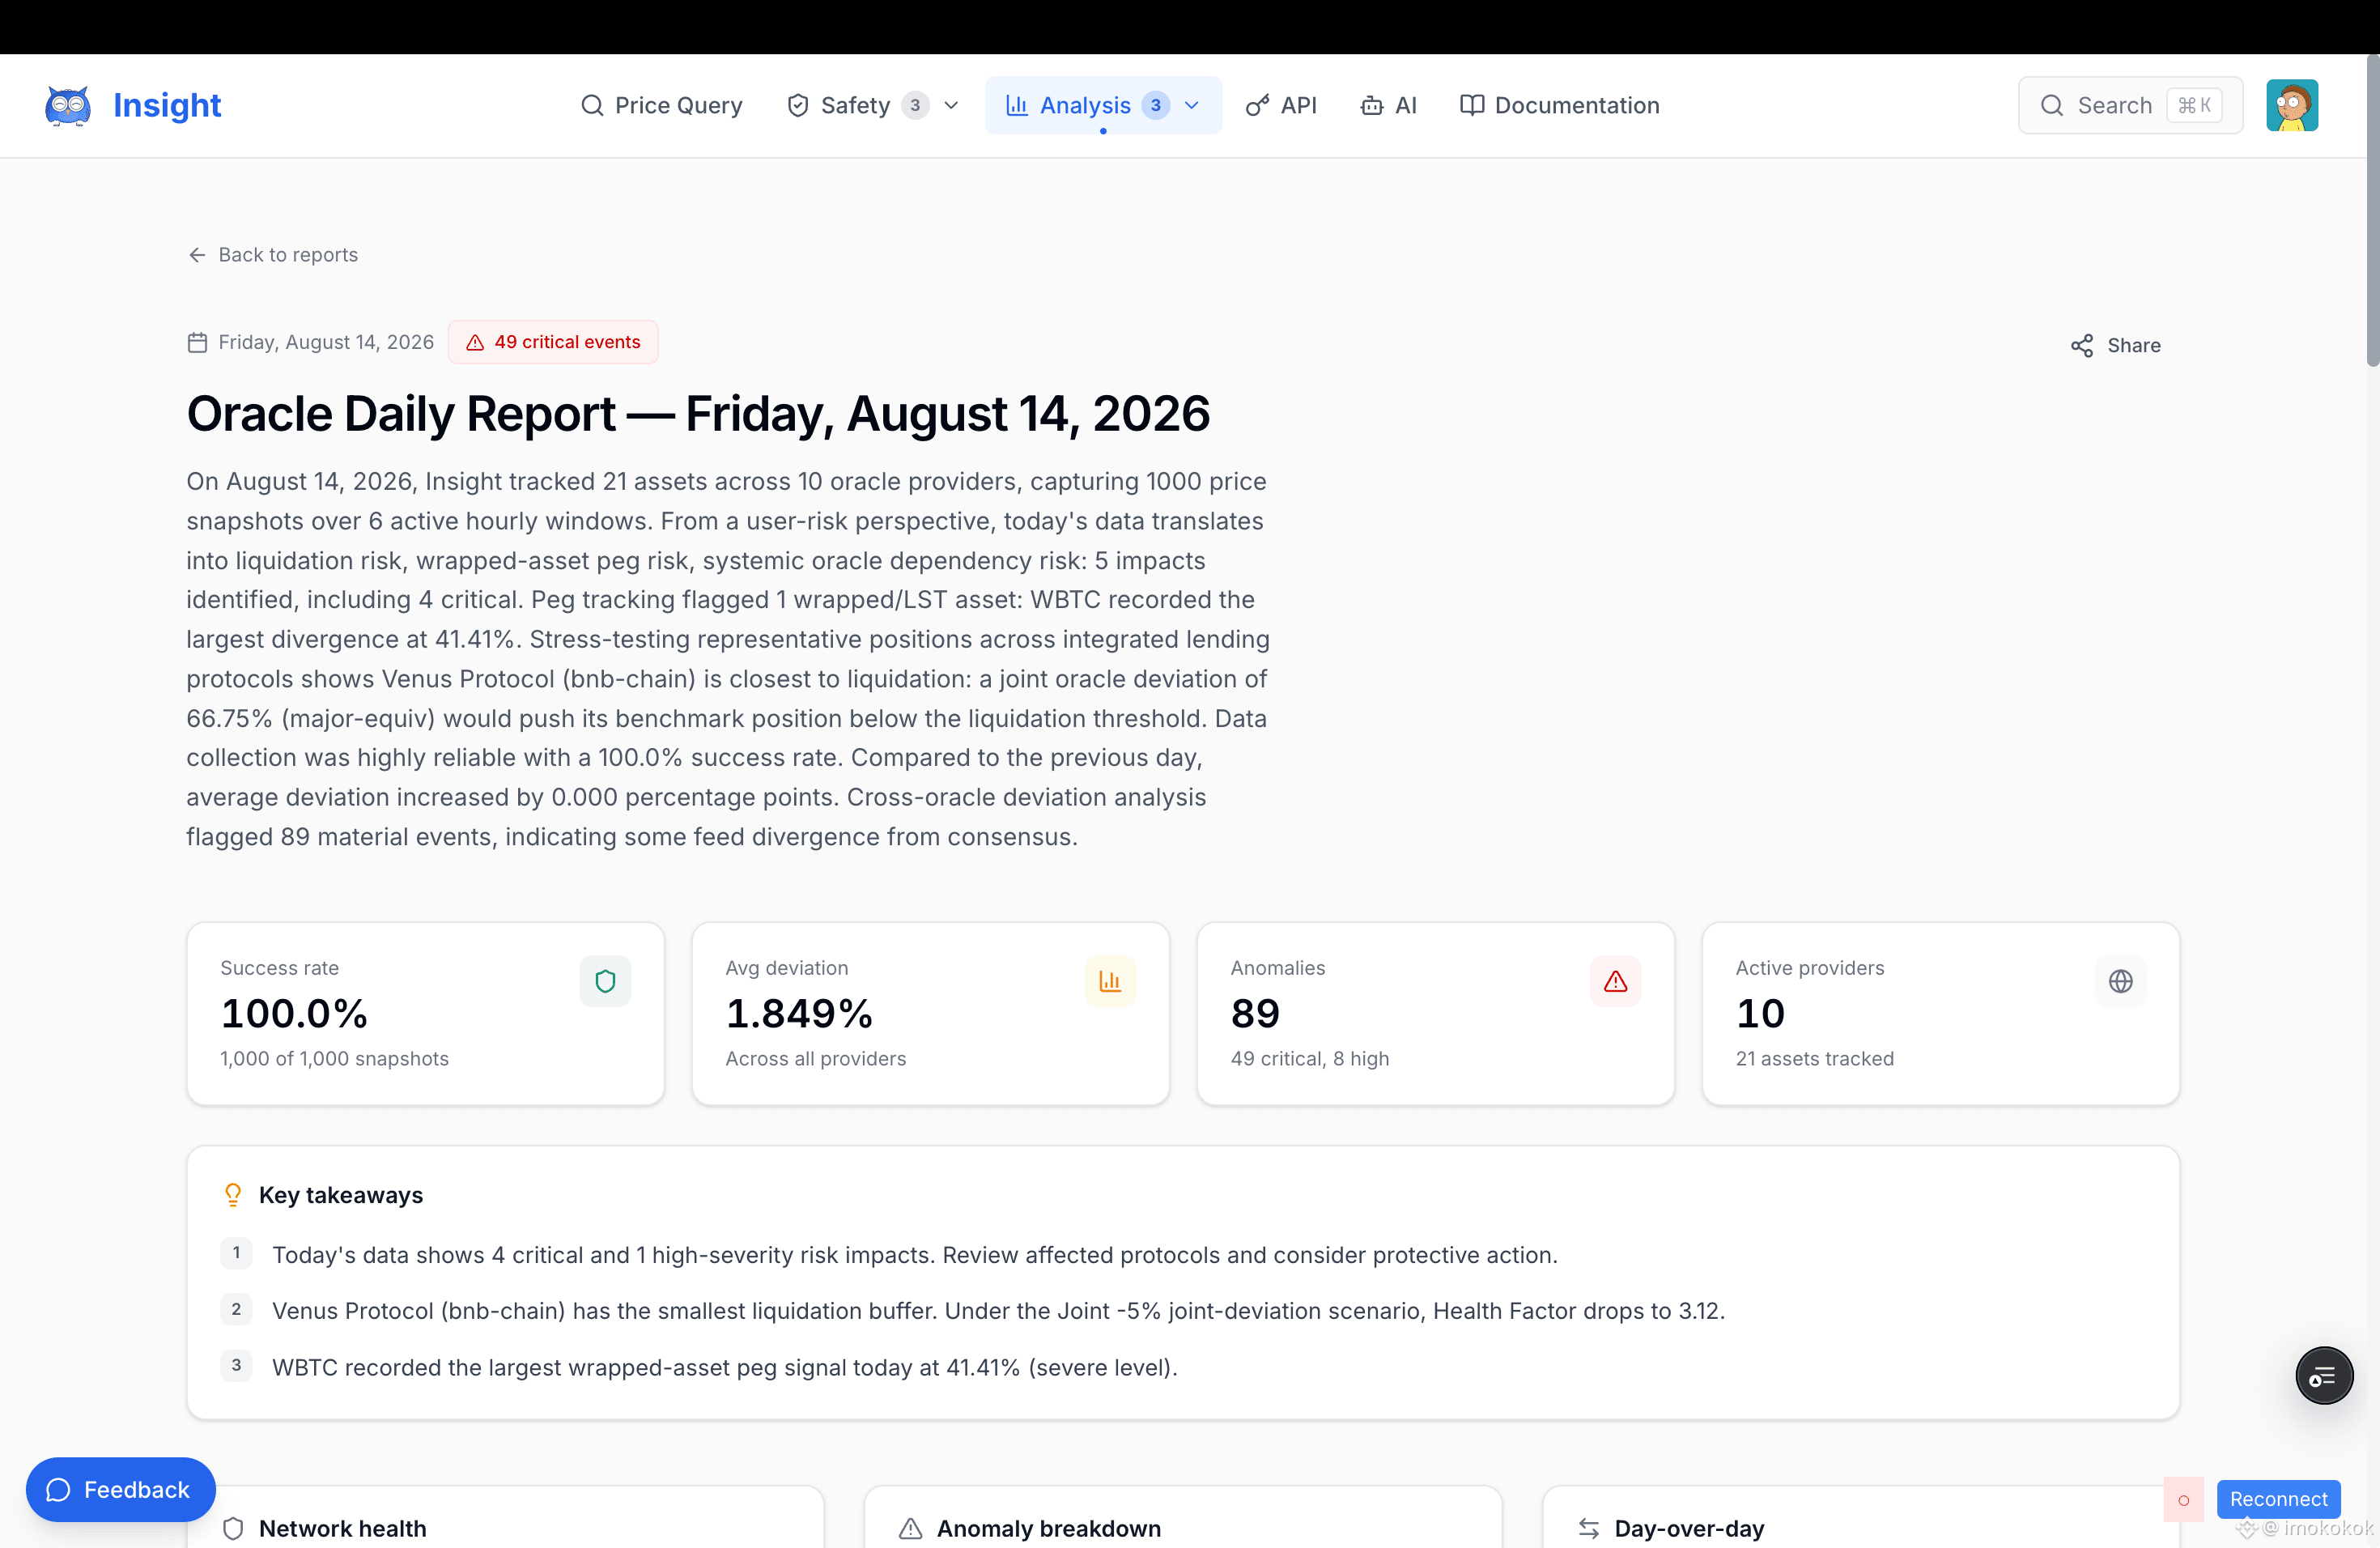Select the '1,000 of 1,000 snapshots' text

334,1058
